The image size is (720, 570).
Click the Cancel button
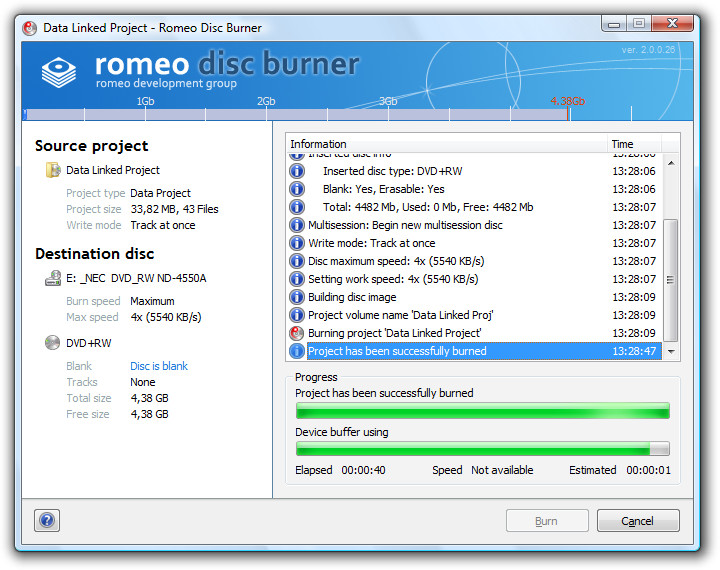pyautogui.click(x=638, y=521)
